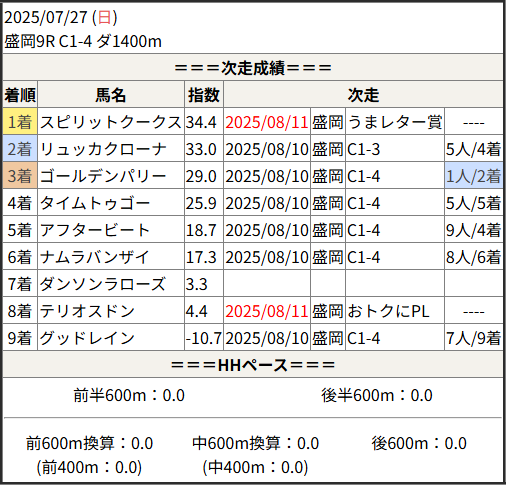Open ナムラバンザイ horse entry
This screenshot has height=485, width=506.
95,257
